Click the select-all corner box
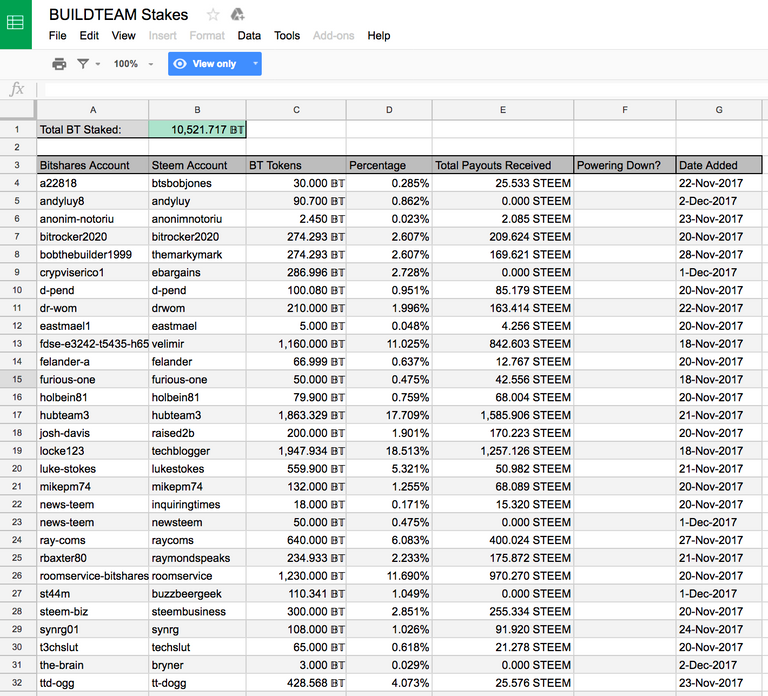 (x=18, y=110)
